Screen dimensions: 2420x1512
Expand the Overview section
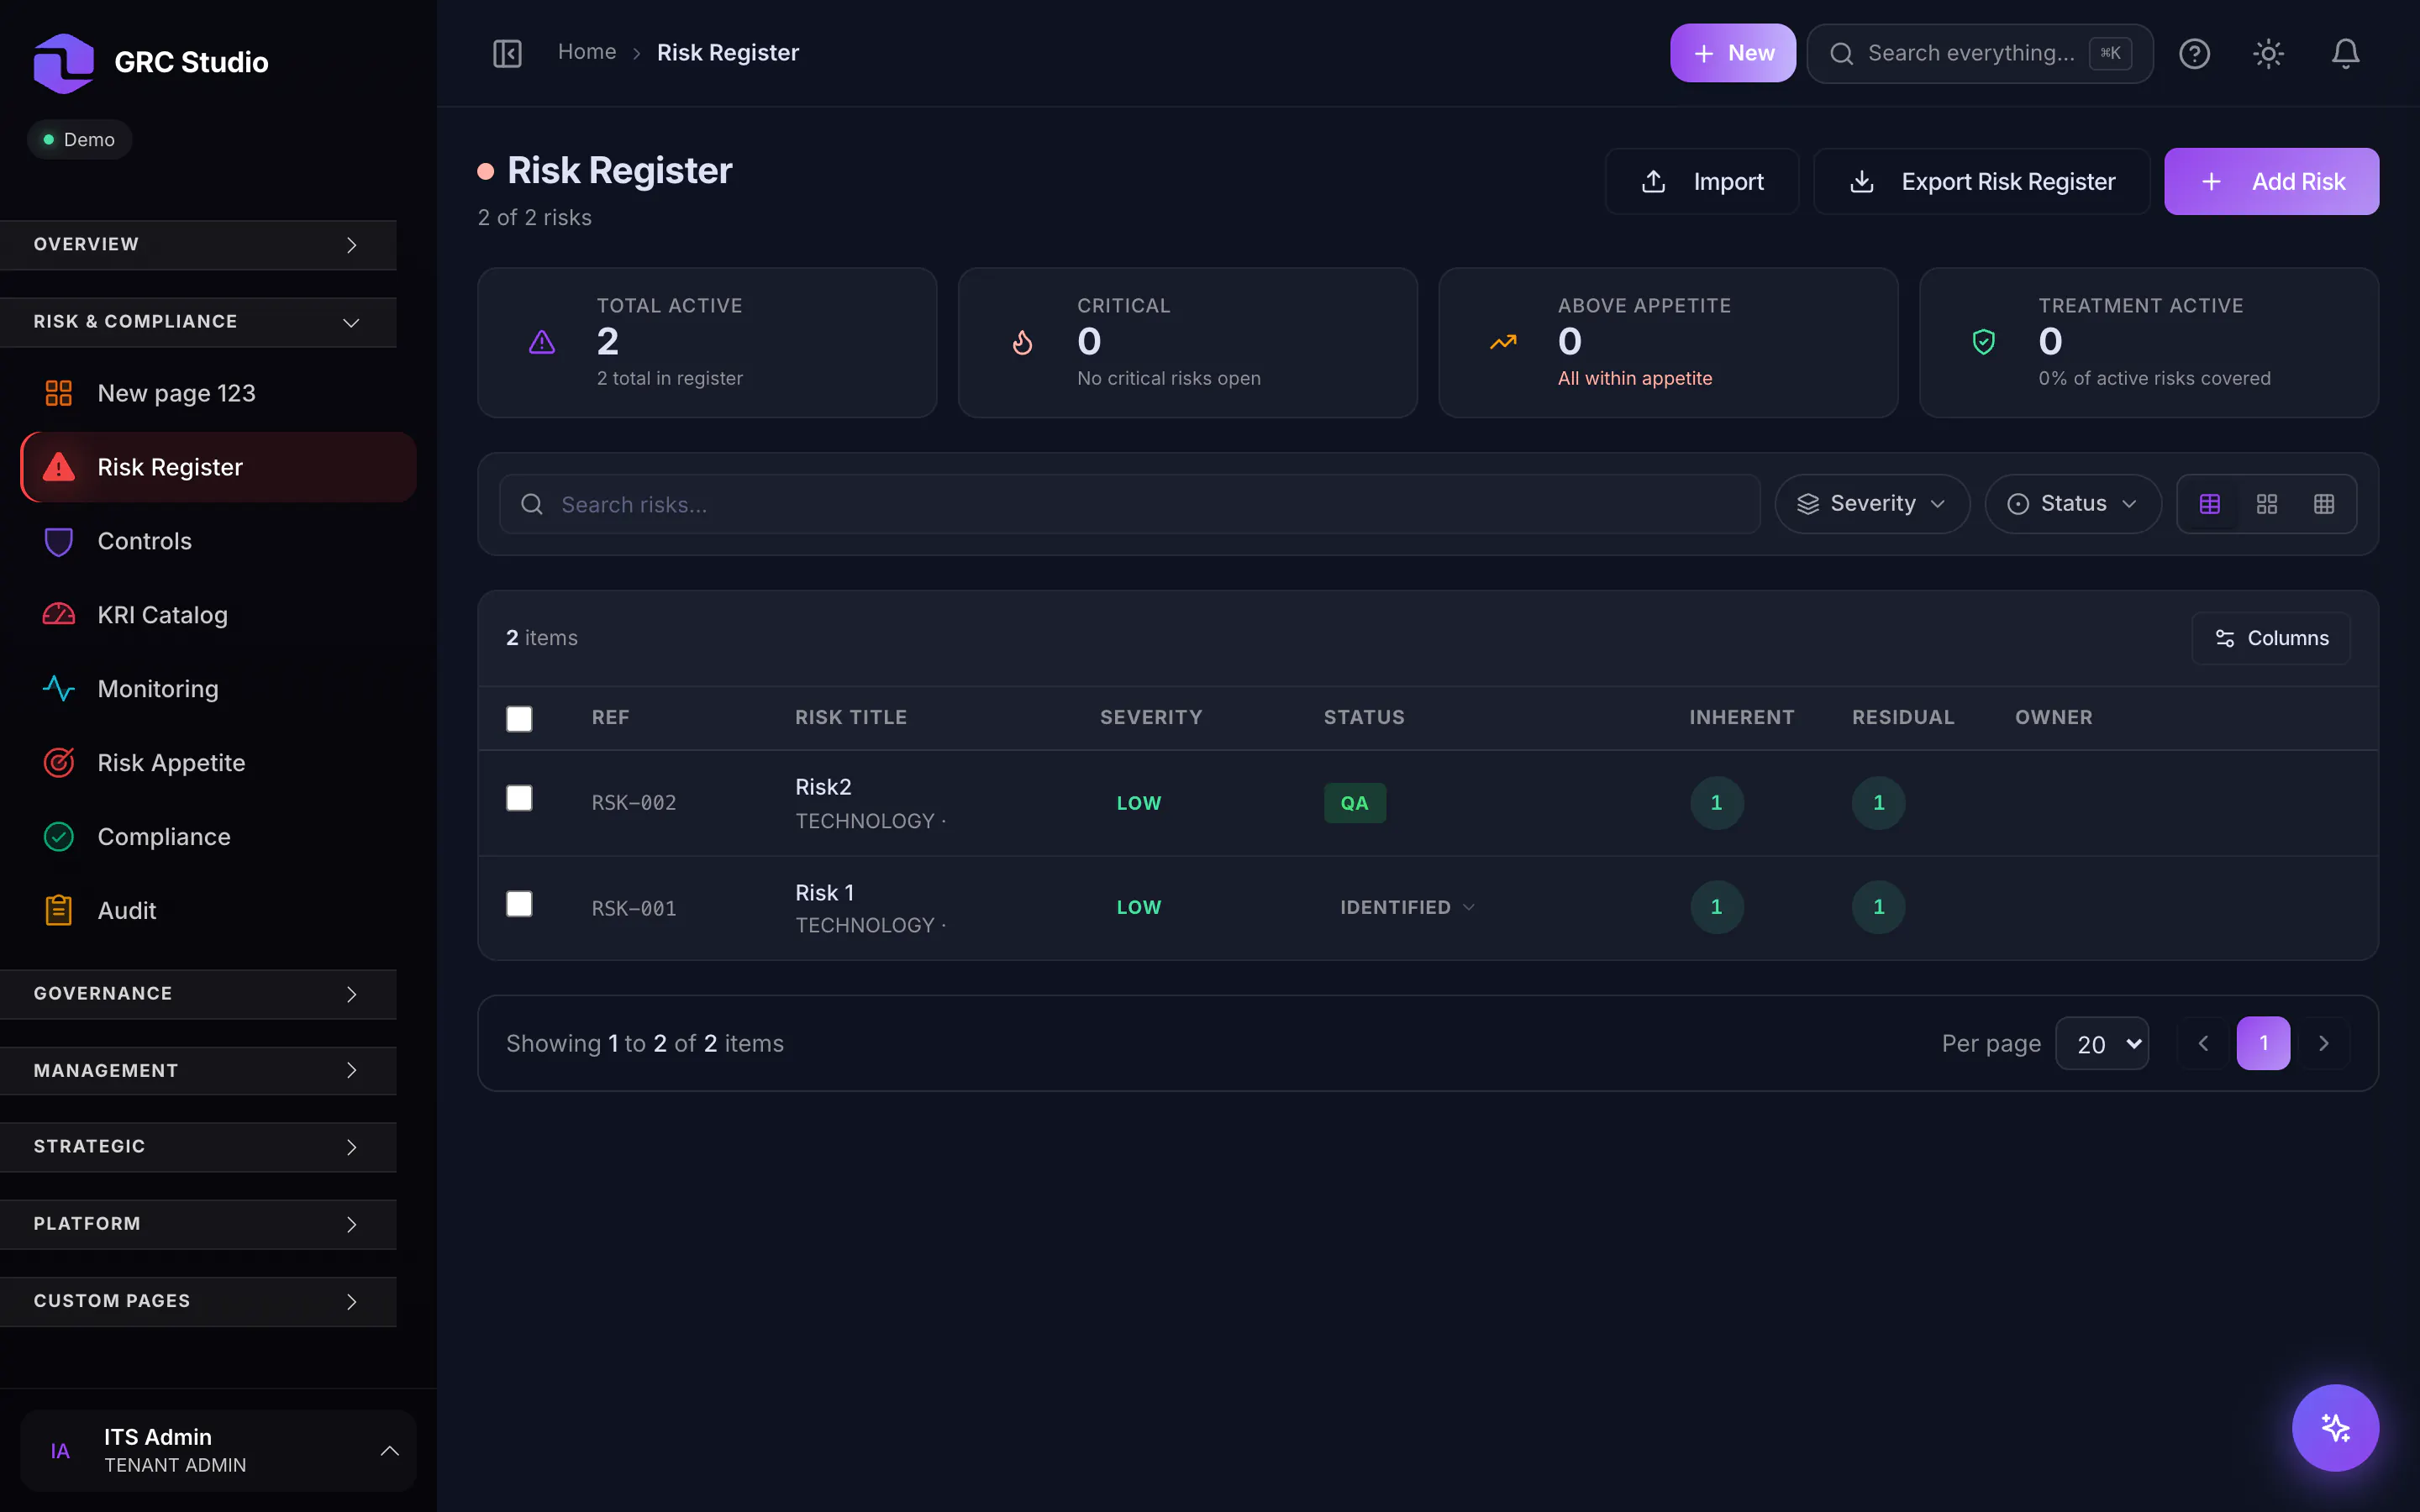[198, 244]
